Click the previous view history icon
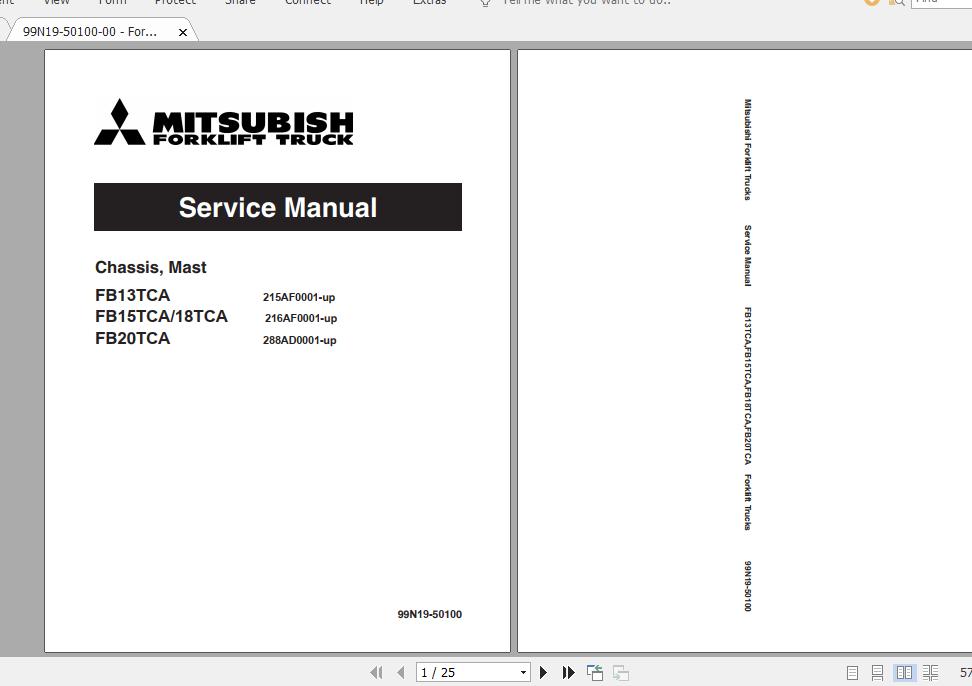Viewport: 972px width, 686px height. 594,672
